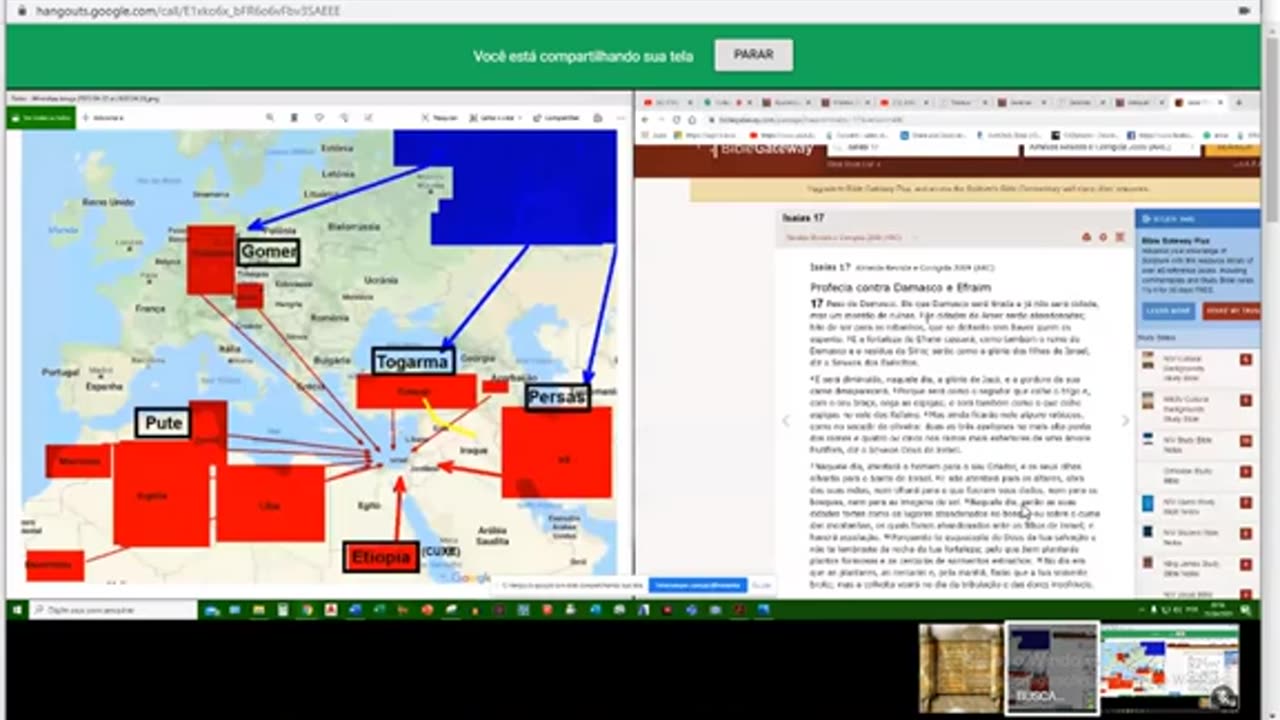The height and width of the screenshot is (720, 1280).
Task: Click the action center notification icon in tray
Action: coord(1248,609)
